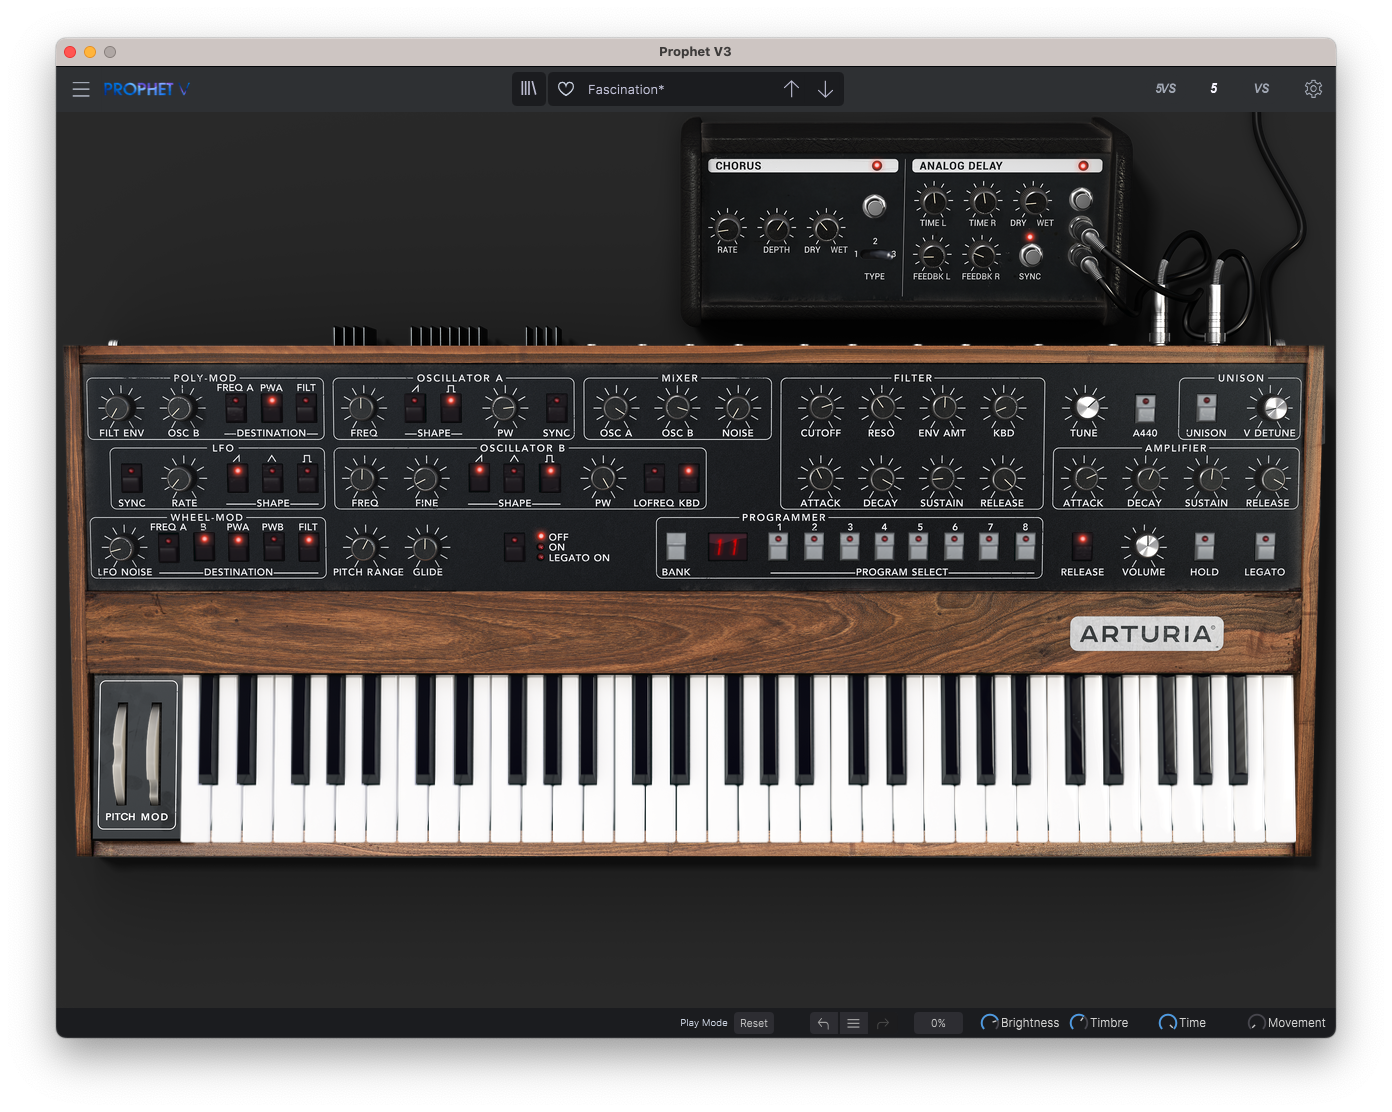Toggle LFO Sync button
The width and height of the screenshot is (1392, 1112).
(x=131, y=477)
